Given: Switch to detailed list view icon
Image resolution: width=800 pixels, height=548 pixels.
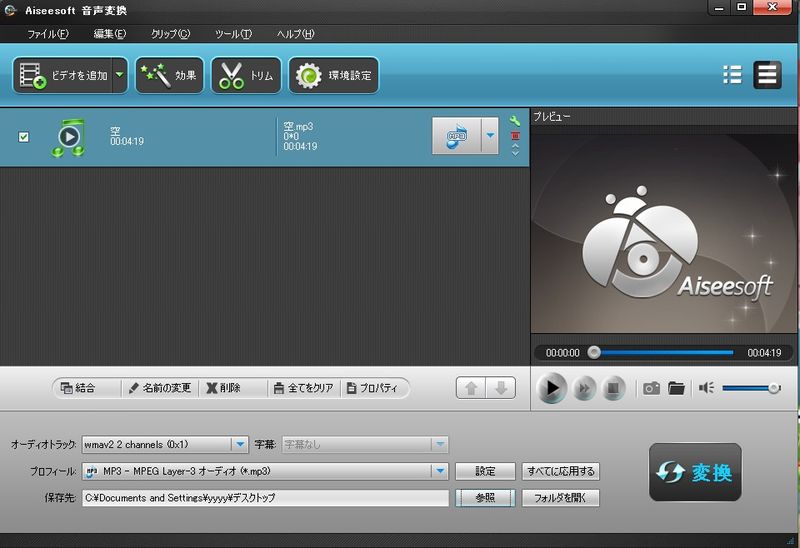Looking at the screenshot, I should (732, 75).
